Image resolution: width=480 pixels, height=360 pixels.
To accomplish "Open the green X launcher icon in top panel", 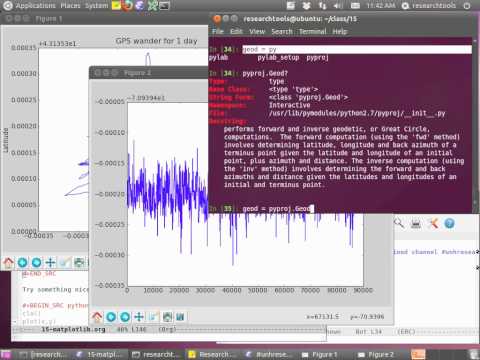I will click(152, 6).
